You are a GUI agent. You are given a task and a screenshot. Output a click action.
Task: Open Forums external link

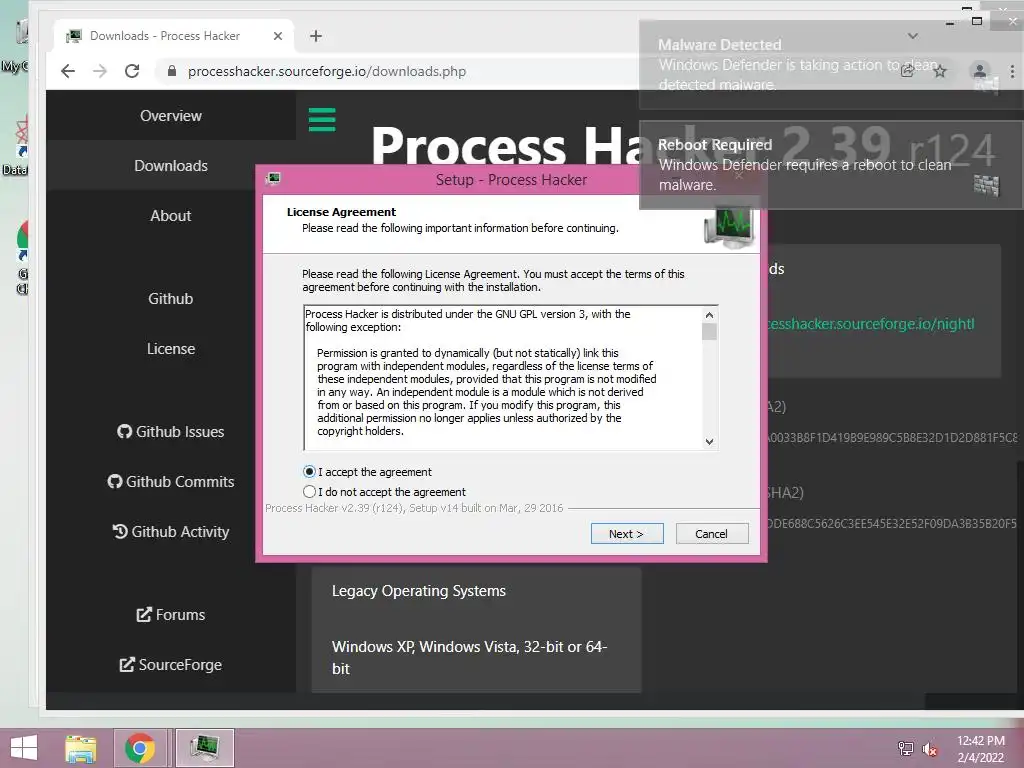click(170, 615)
